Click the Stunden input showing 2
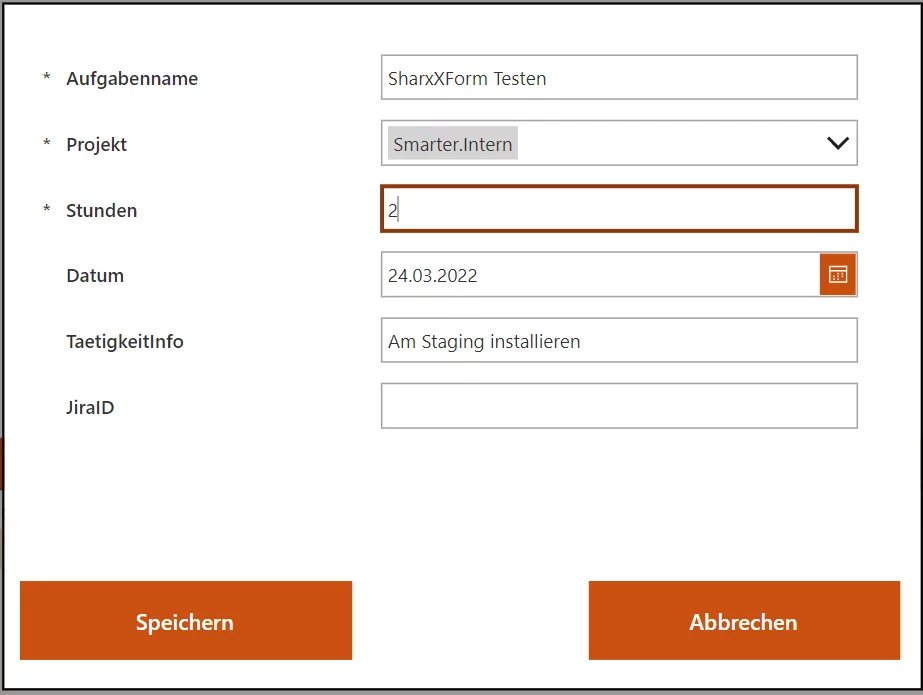This screenshot has width=923, height=695. coord(618,208)
